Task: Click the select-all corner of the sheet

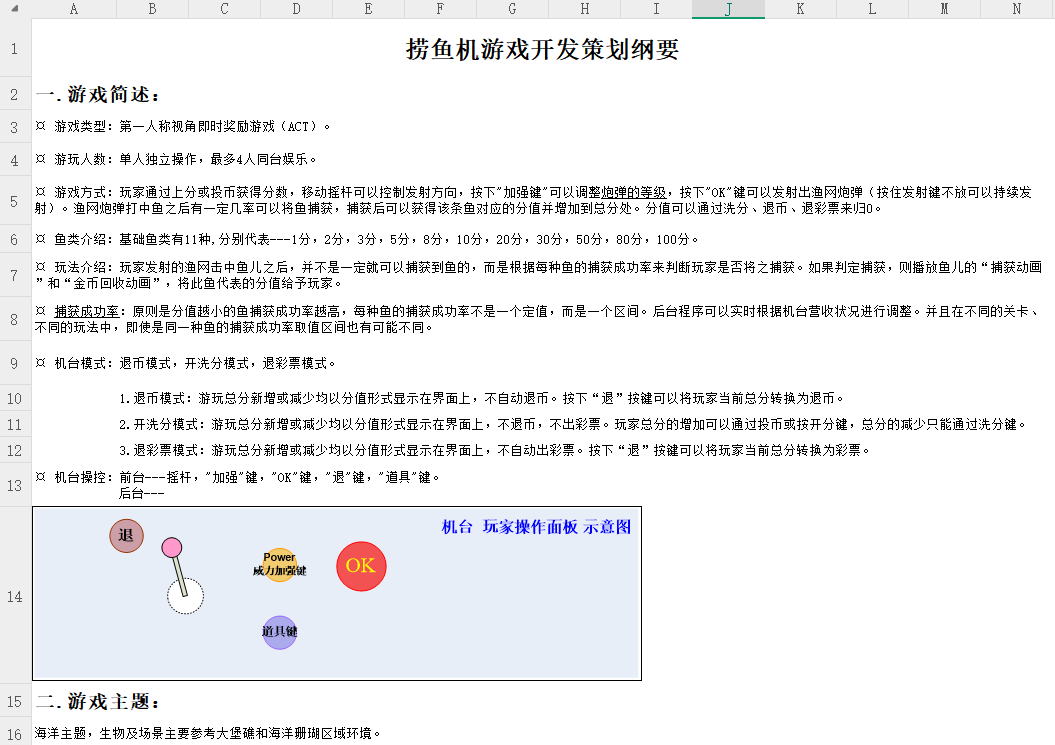Action: pos(15,9)
